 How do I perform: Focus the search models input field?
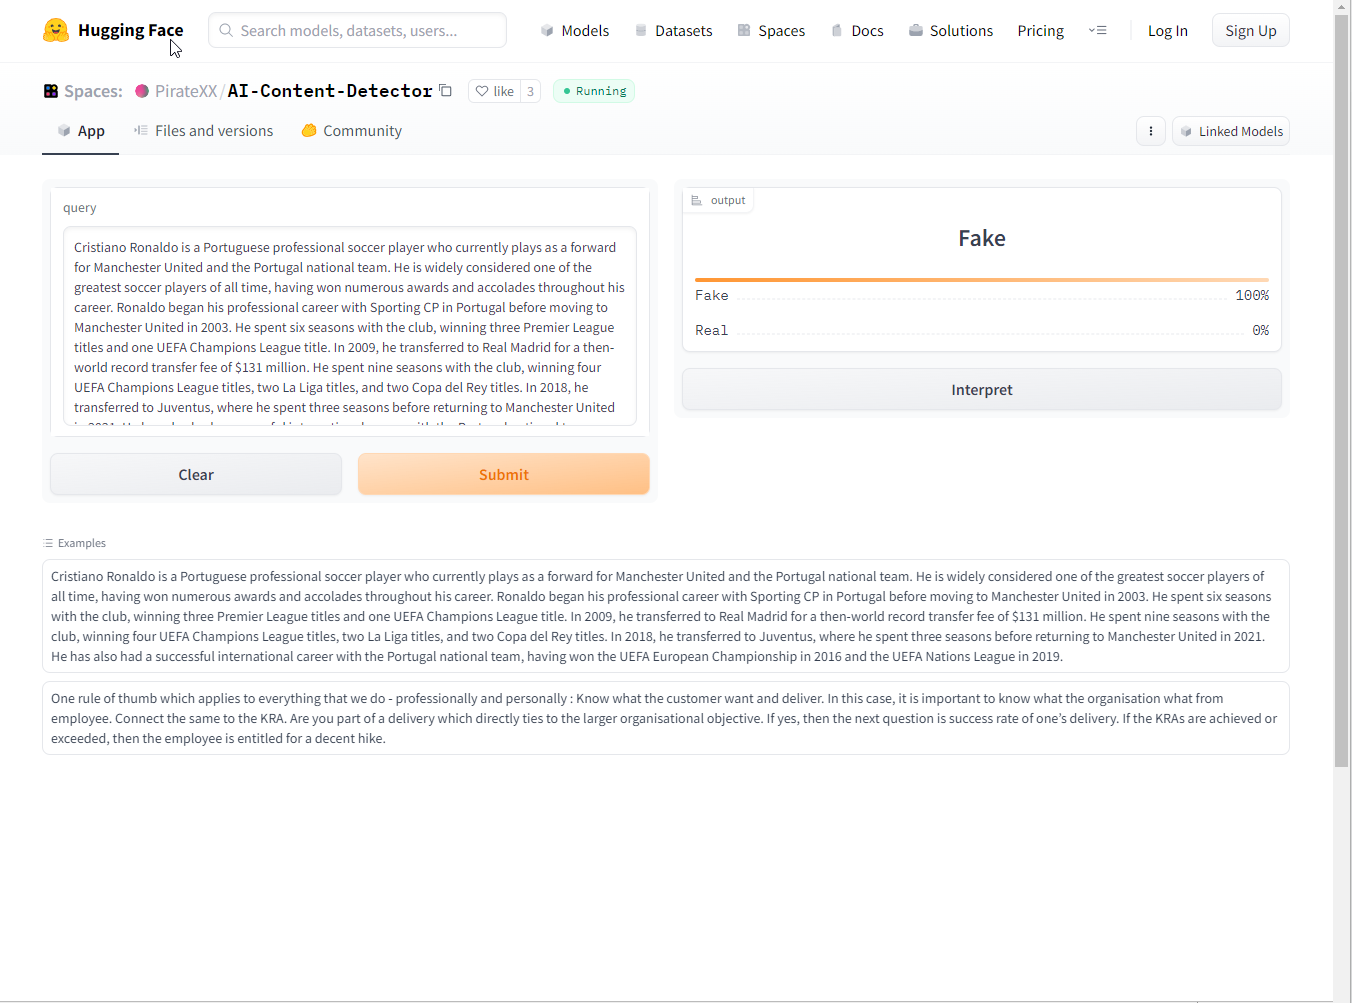(357, 30)
